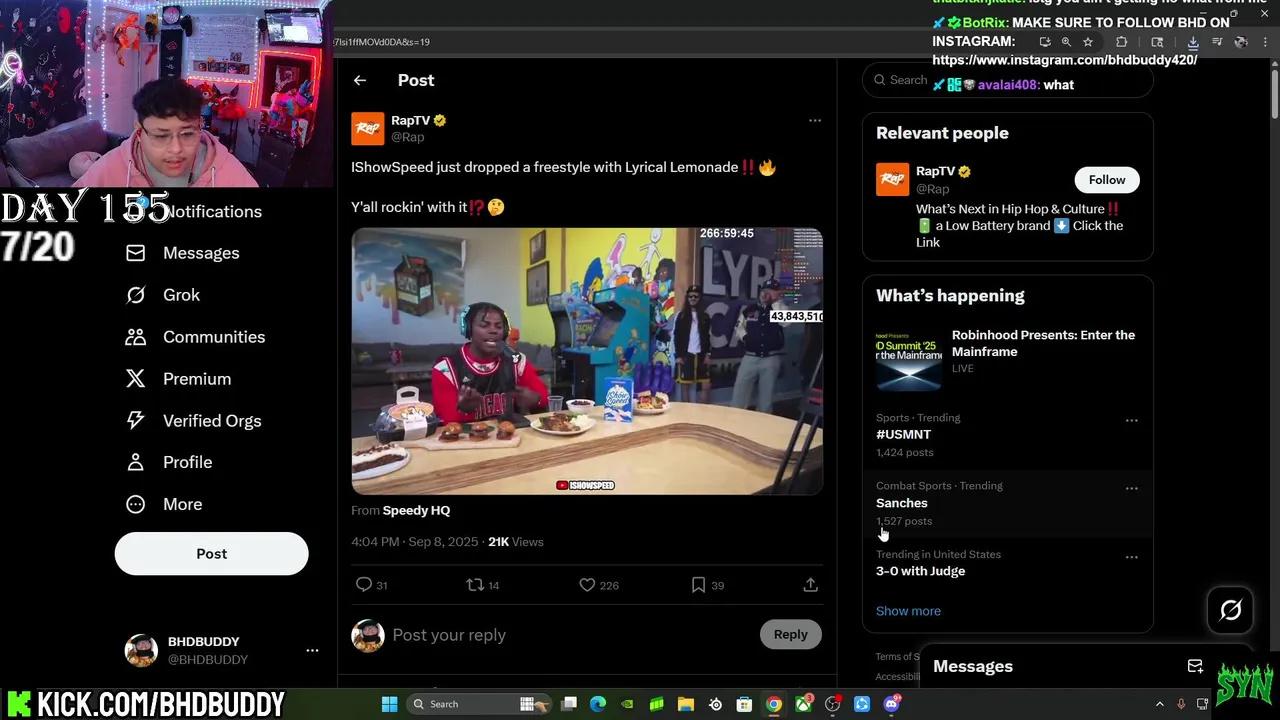Open the #USMNT trending topic
1280x720 pixels.
pos(904,435)
